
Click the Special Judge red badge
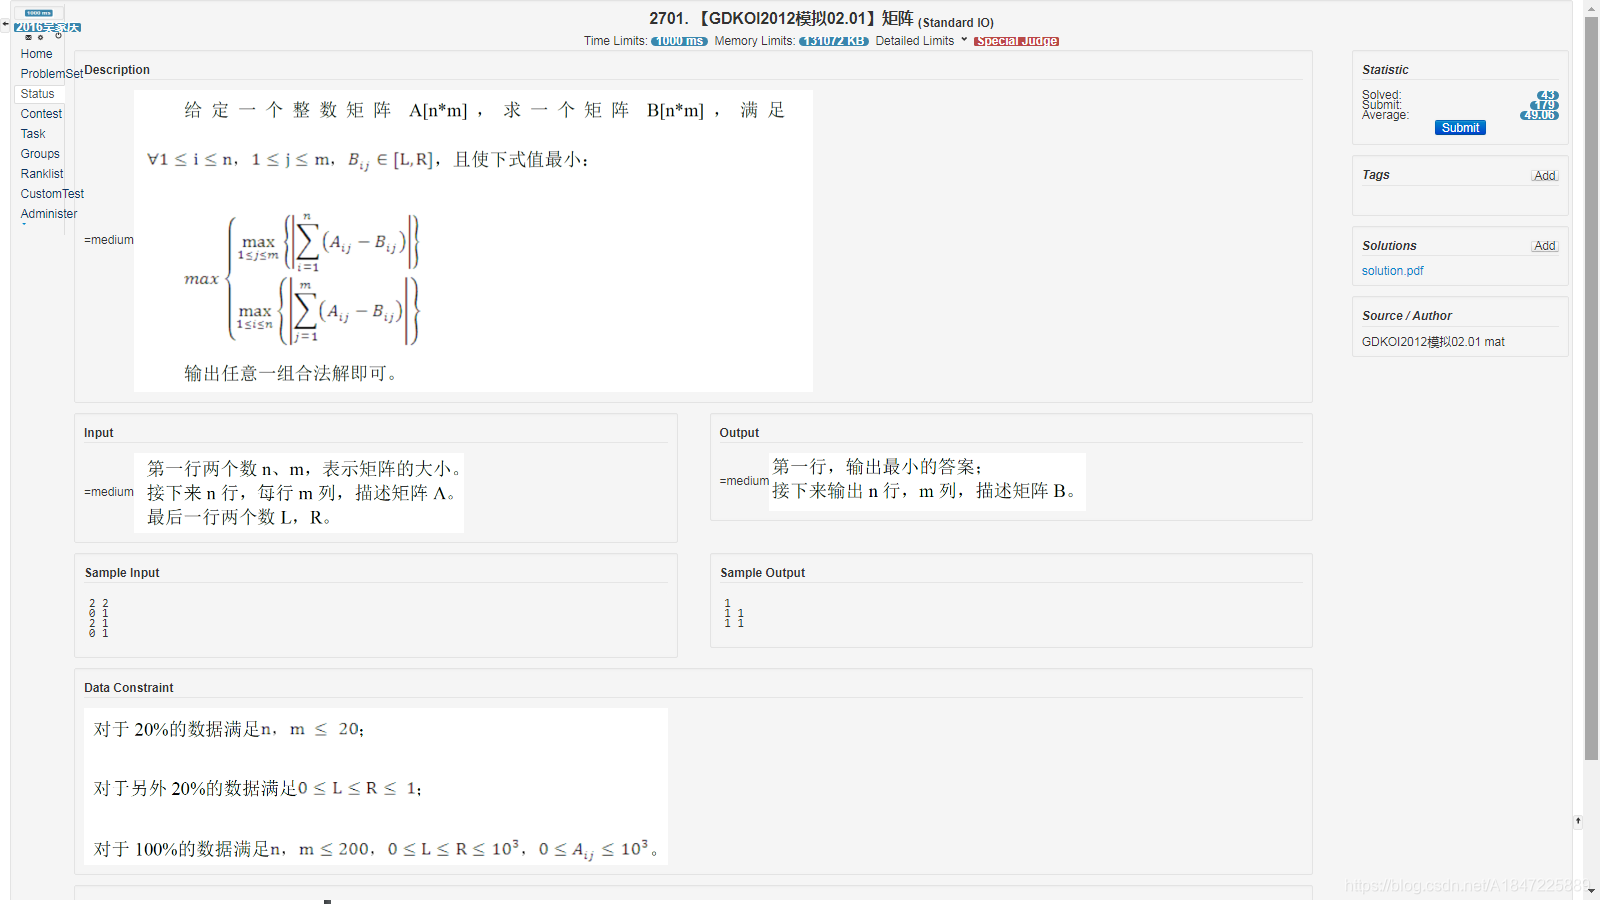(x=1016, y=41)
